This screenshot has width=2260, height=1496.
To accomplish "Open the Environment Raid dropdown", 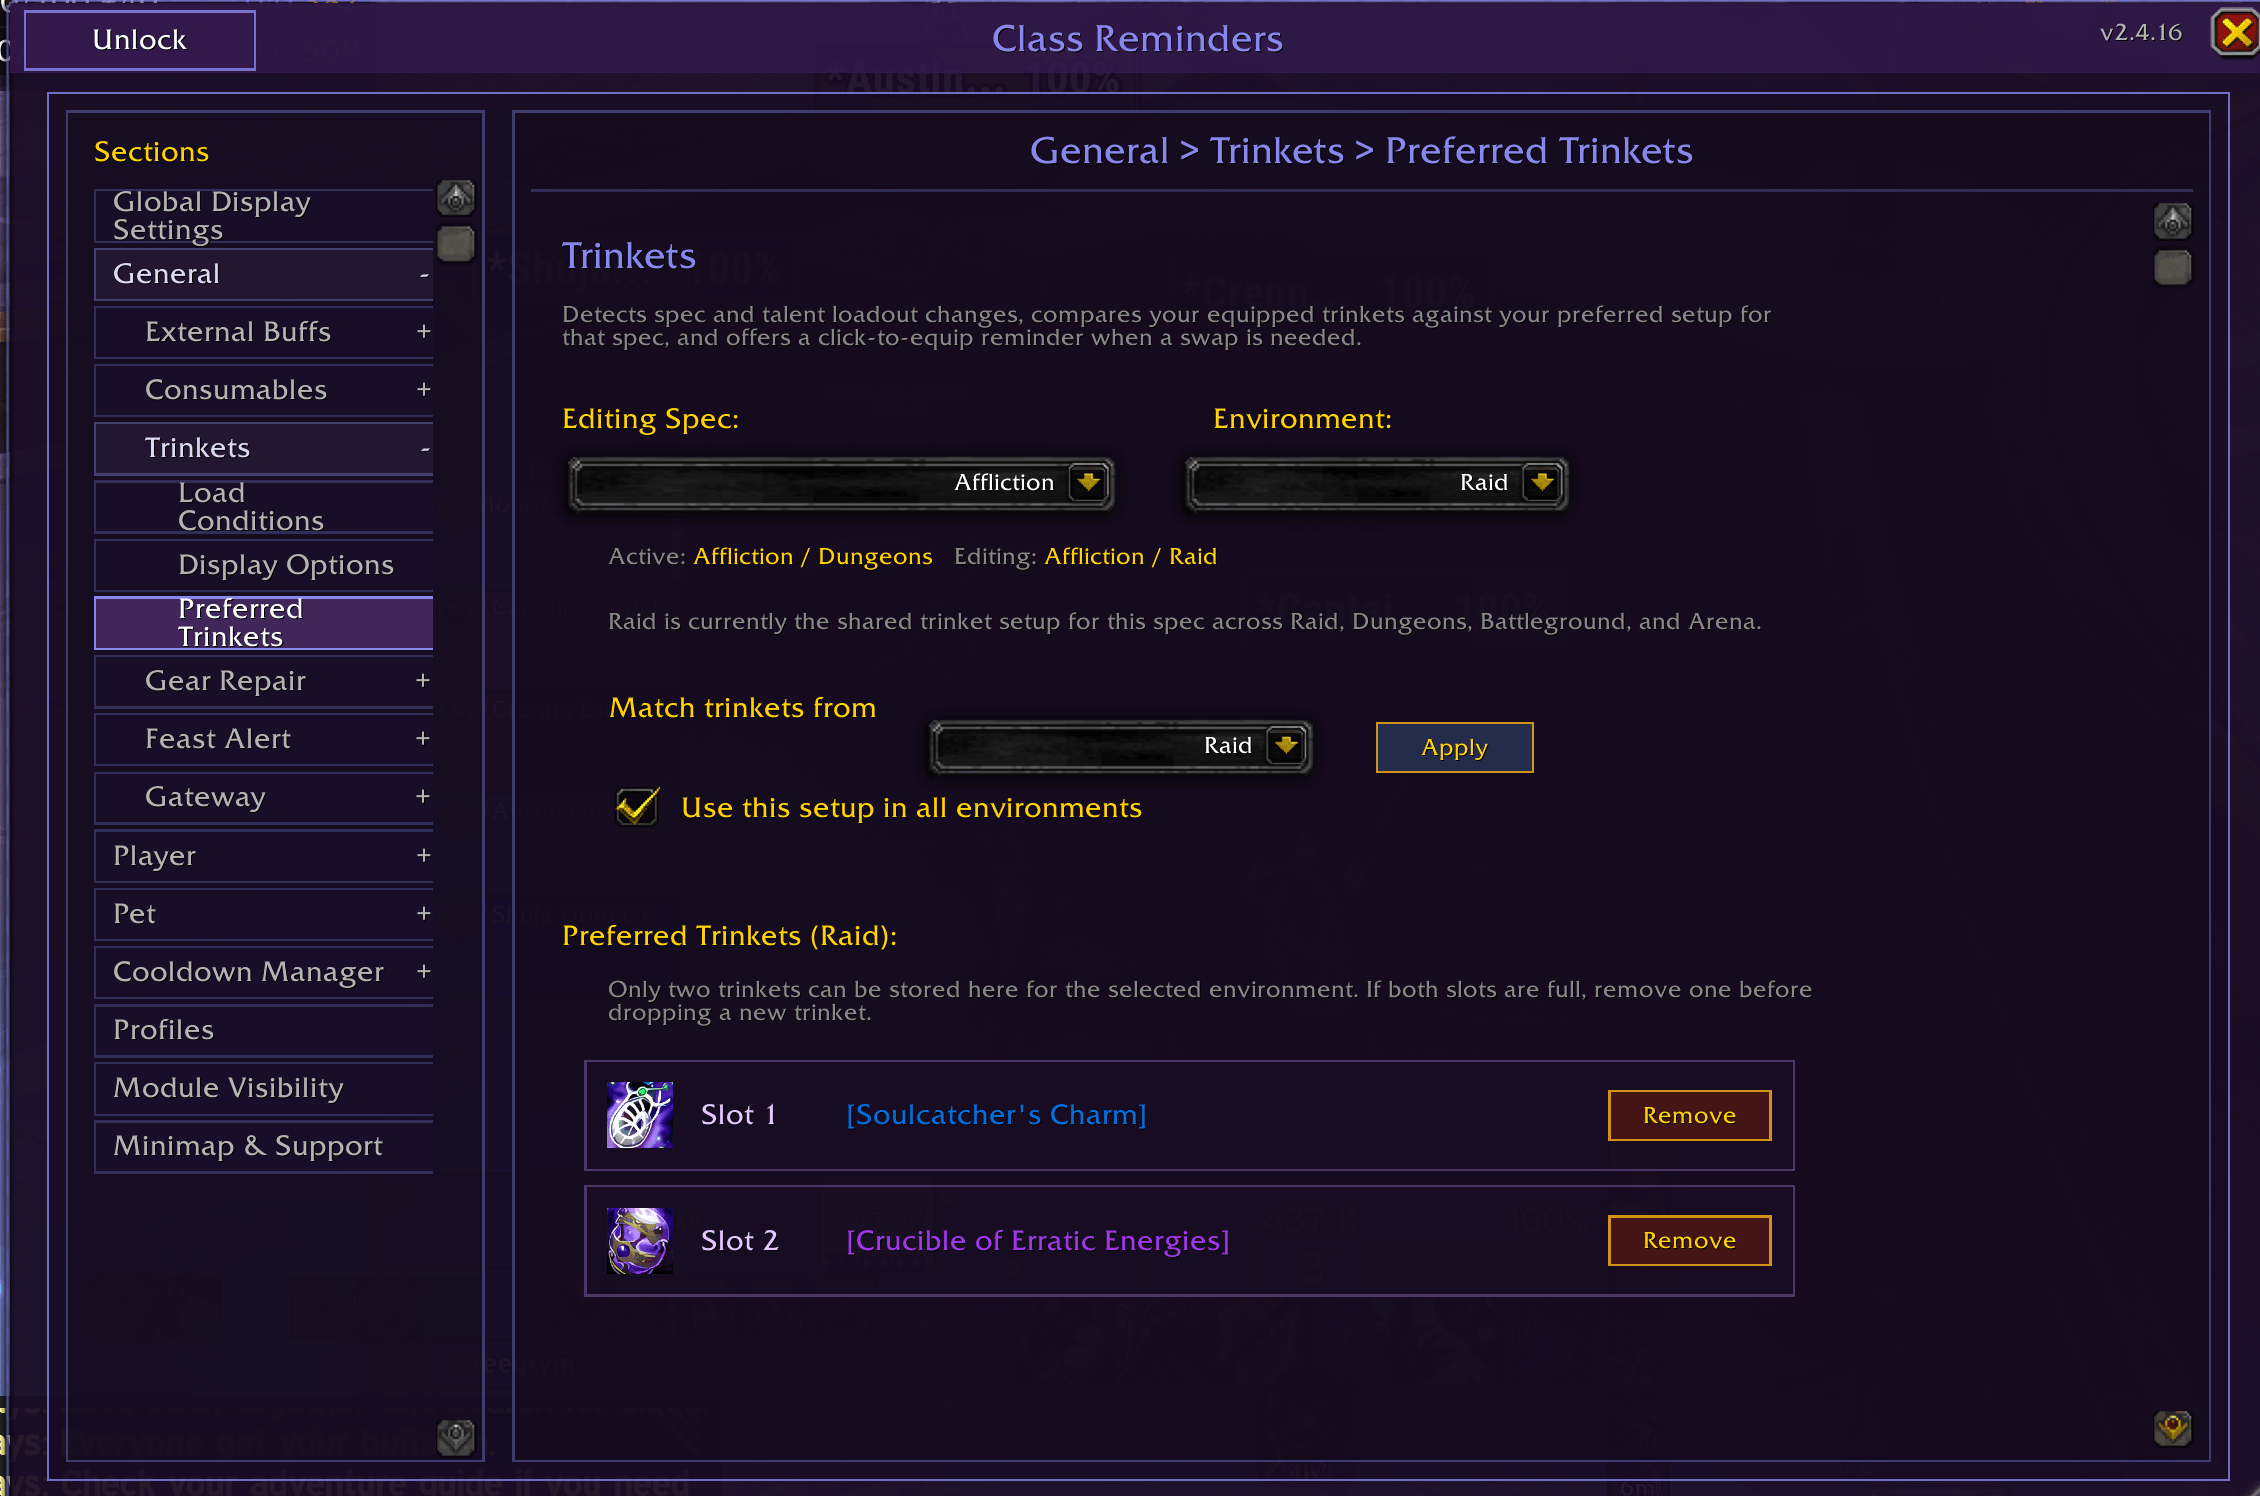I will coord(1377,483).
